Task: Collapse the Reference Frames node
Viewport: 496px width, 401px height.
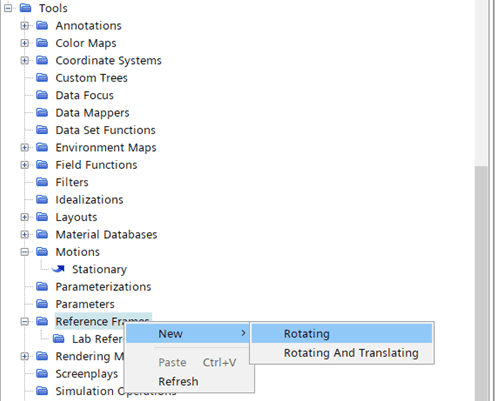Action: click(24, 321)
